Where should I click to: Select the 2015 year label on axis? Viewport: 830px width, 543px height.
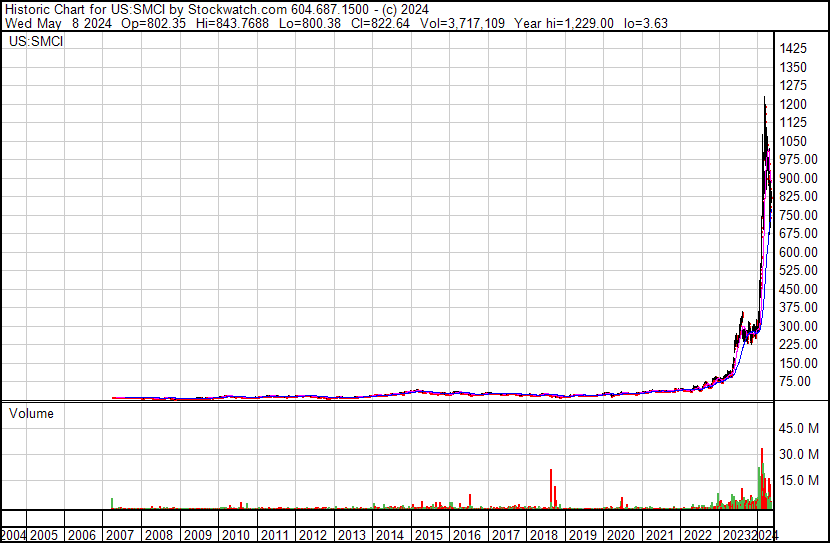(428, 535)
